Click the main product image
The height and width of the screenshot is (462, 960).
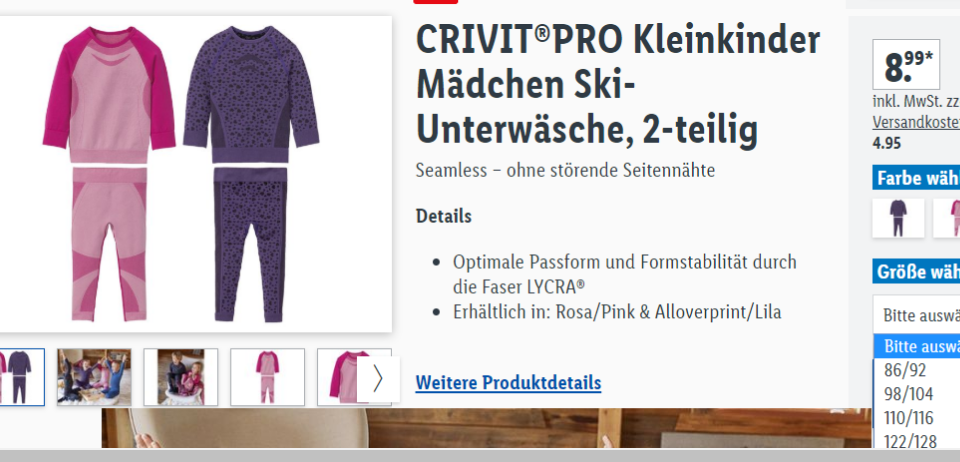click(195, 174)
